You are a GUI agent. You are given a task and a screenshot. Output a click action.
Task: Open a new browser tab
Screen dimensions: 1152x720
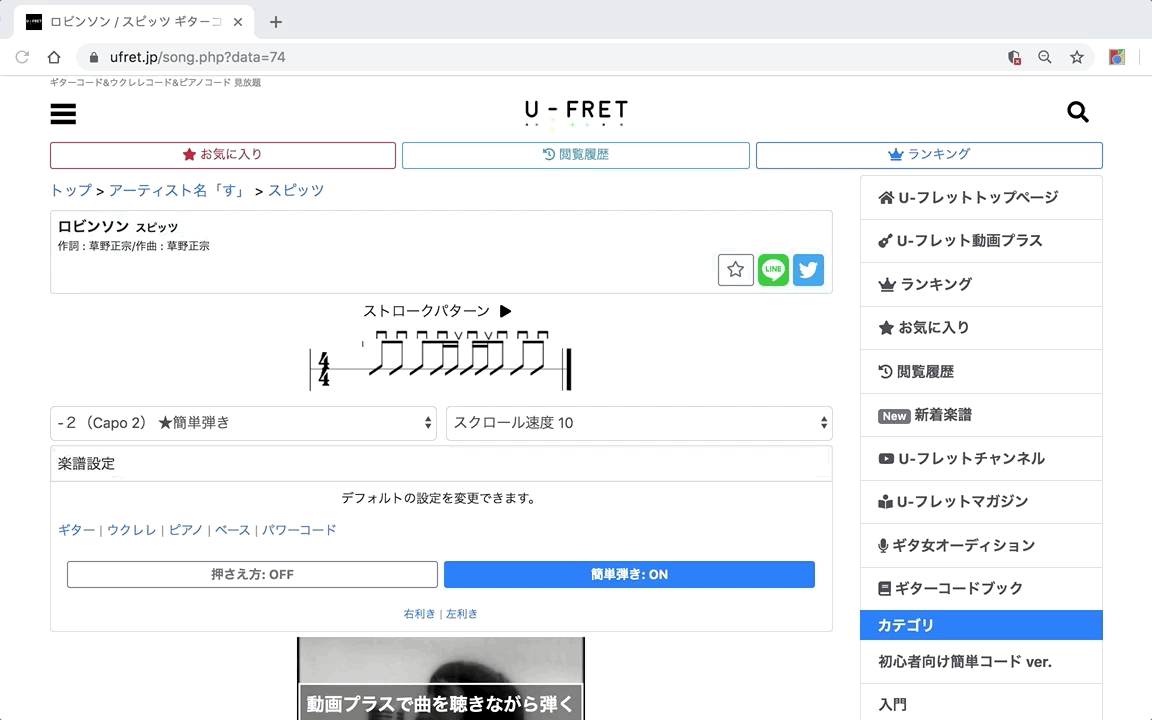pos(276,22)
